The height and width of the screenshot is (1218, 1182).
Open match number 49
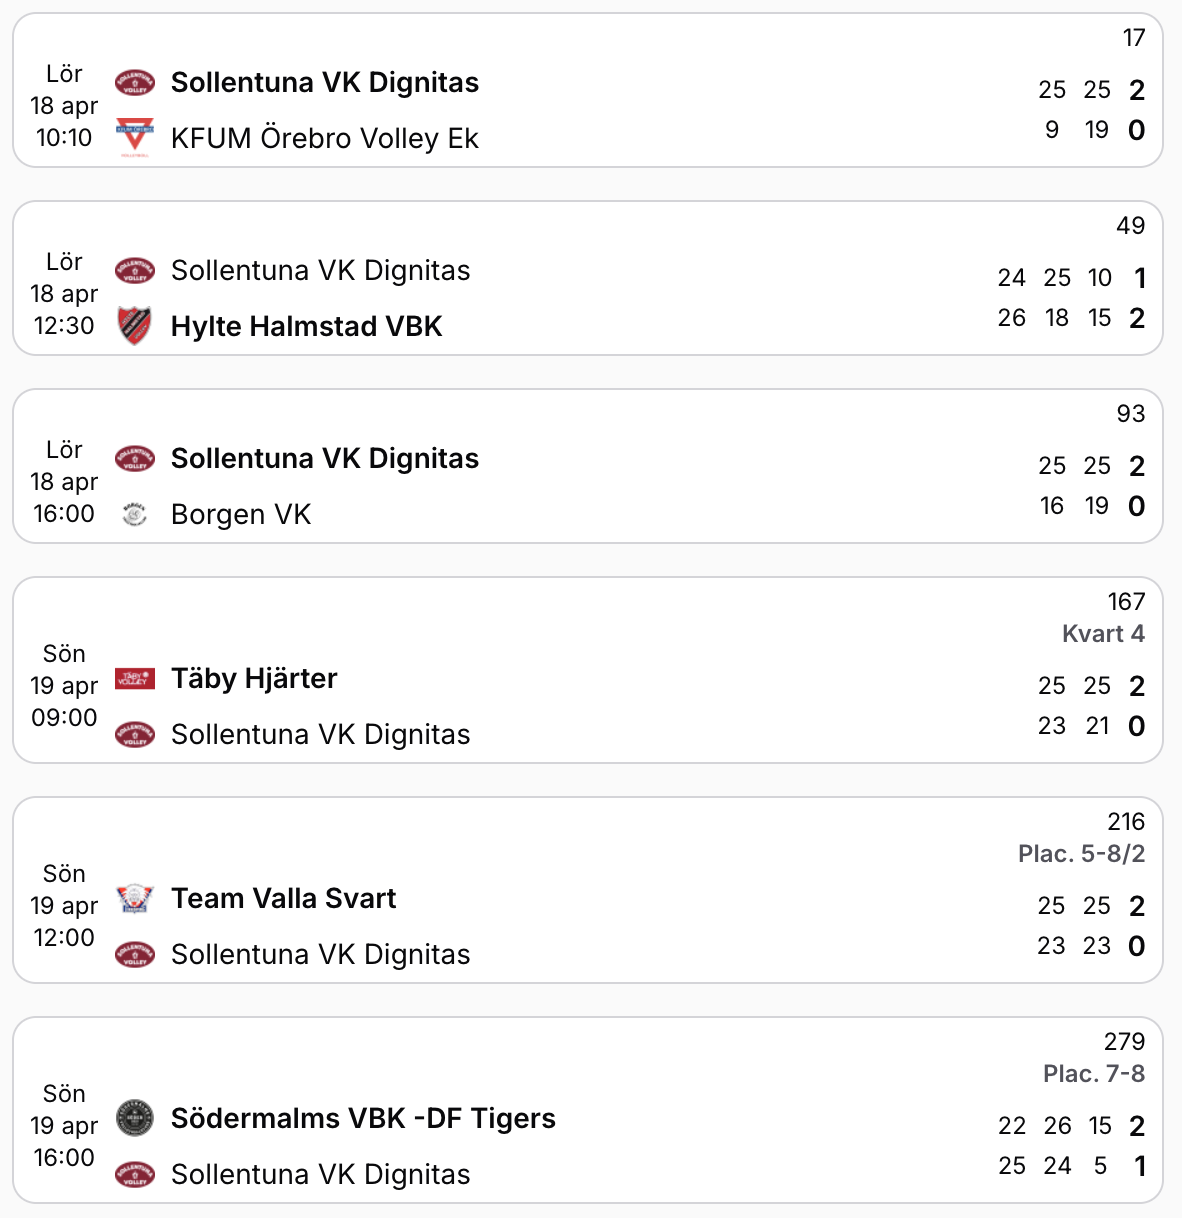tap(1130, 226)
